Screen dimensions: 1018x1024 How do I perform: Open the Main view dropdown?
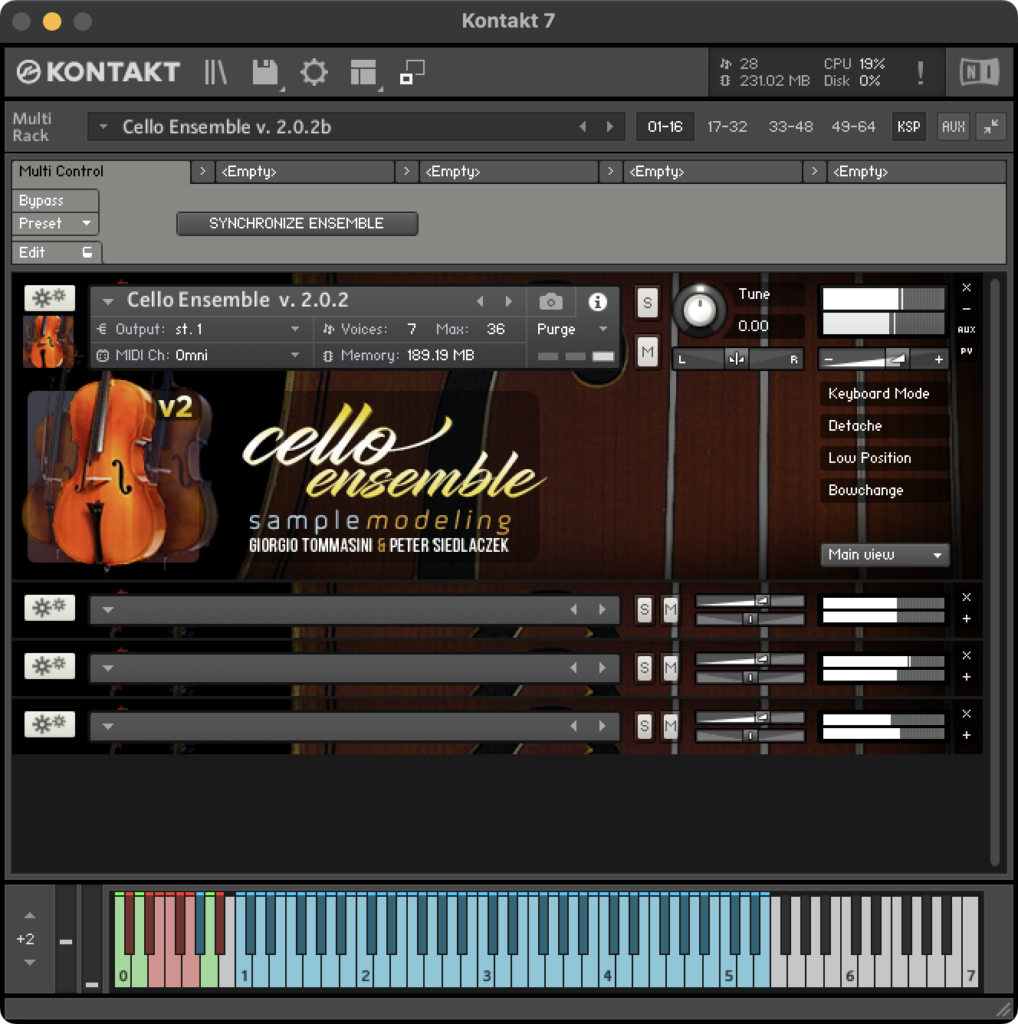884,555
